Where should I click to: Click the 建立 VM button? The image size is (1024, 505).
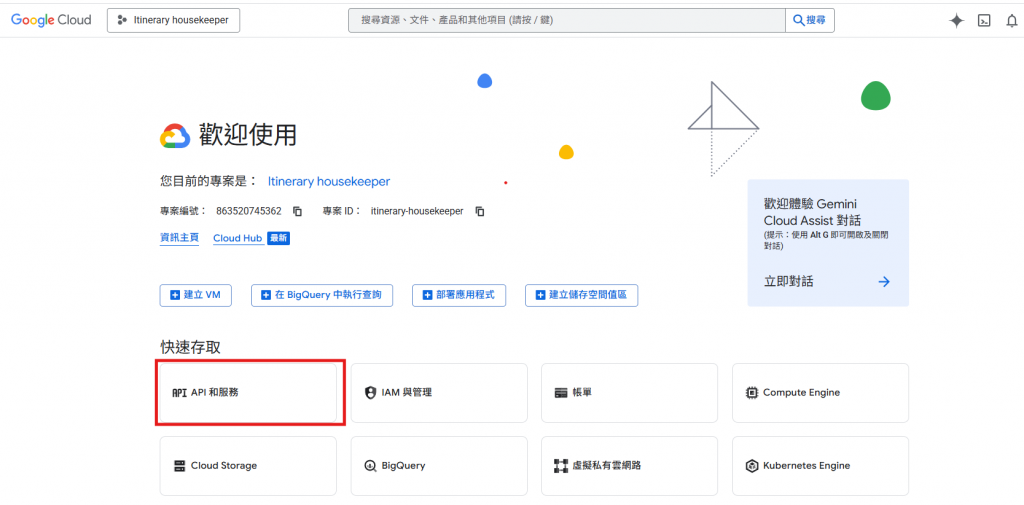(x=195, y=295)
